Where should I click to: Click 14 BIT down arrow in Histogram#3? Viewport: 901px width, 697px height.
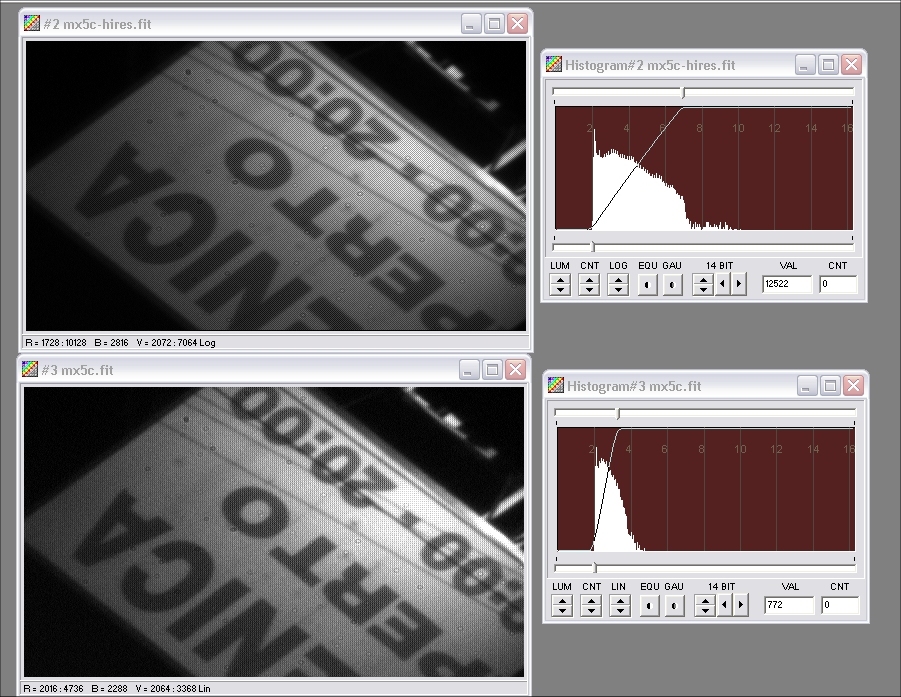tap(705, 611)
